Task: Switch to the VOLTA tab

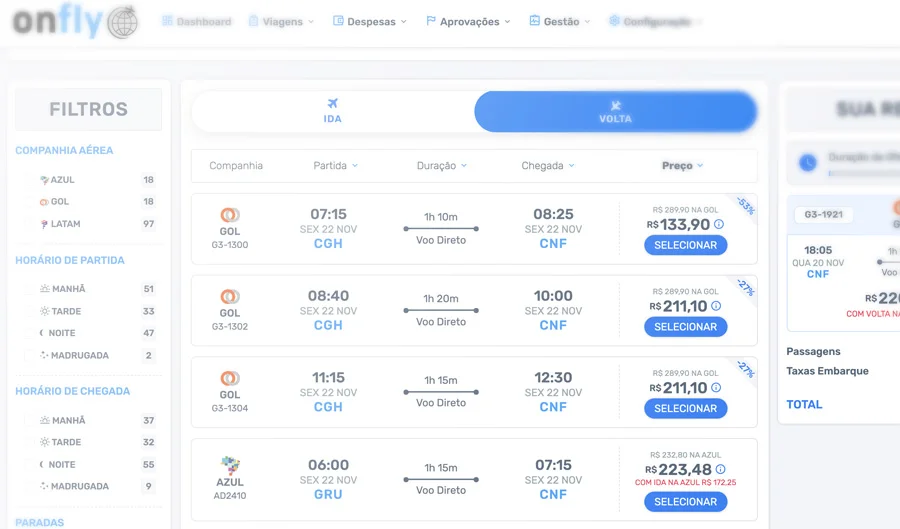Action: pos(615,111)
